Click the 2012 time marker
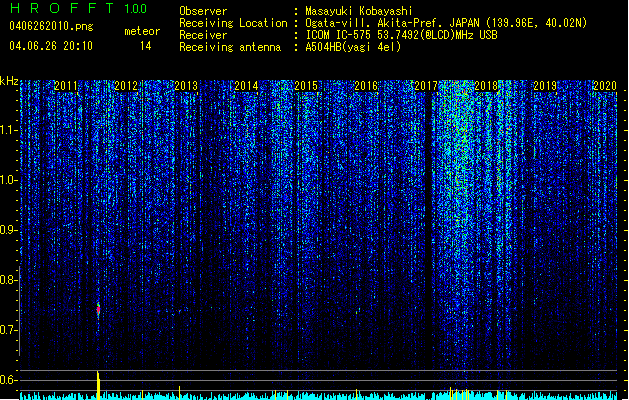 click(x=126, y=86)
